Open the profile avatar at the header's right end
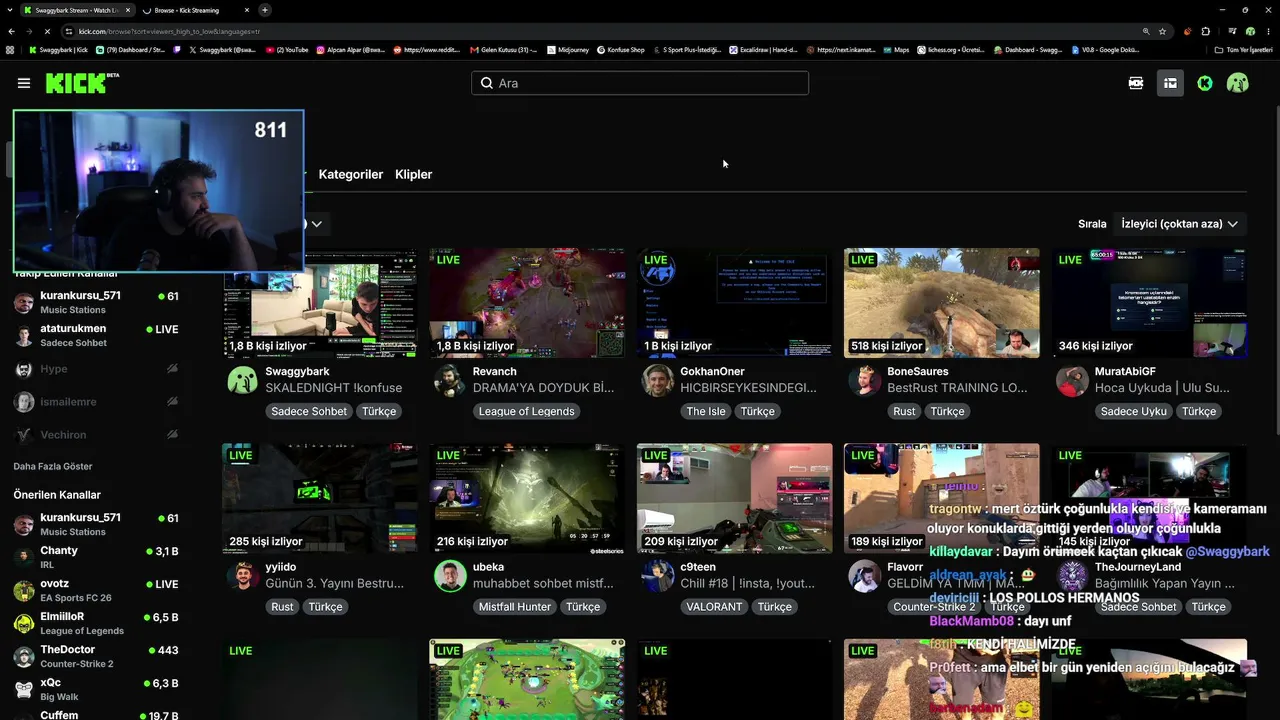Viewport: 1280px width, 720px height. (x=1238, y=83)
